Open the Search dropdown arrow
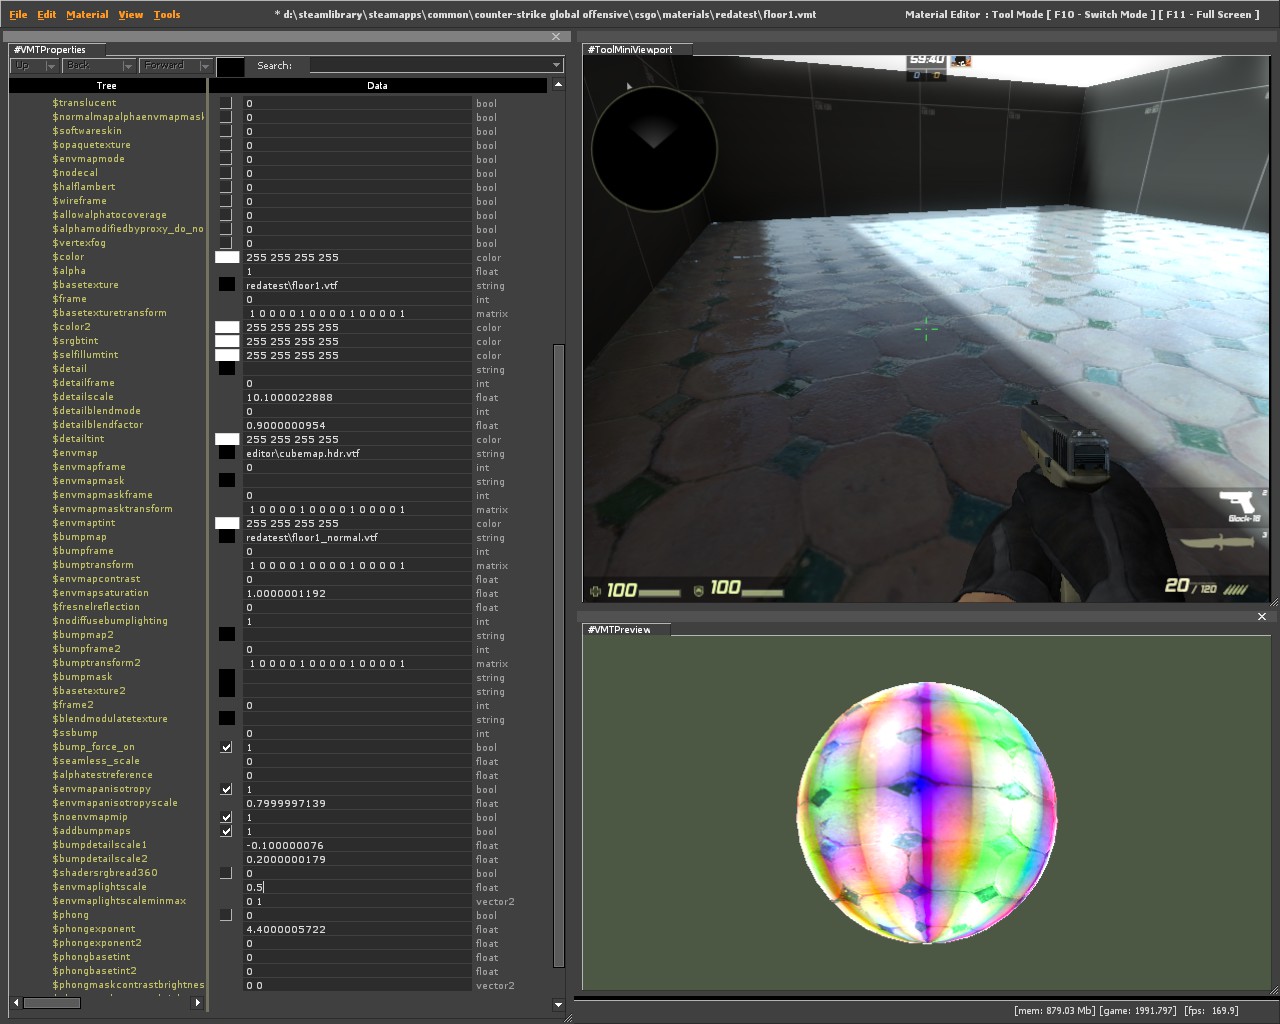This screenshot has height=1024, width=1280. pos(556,66)
